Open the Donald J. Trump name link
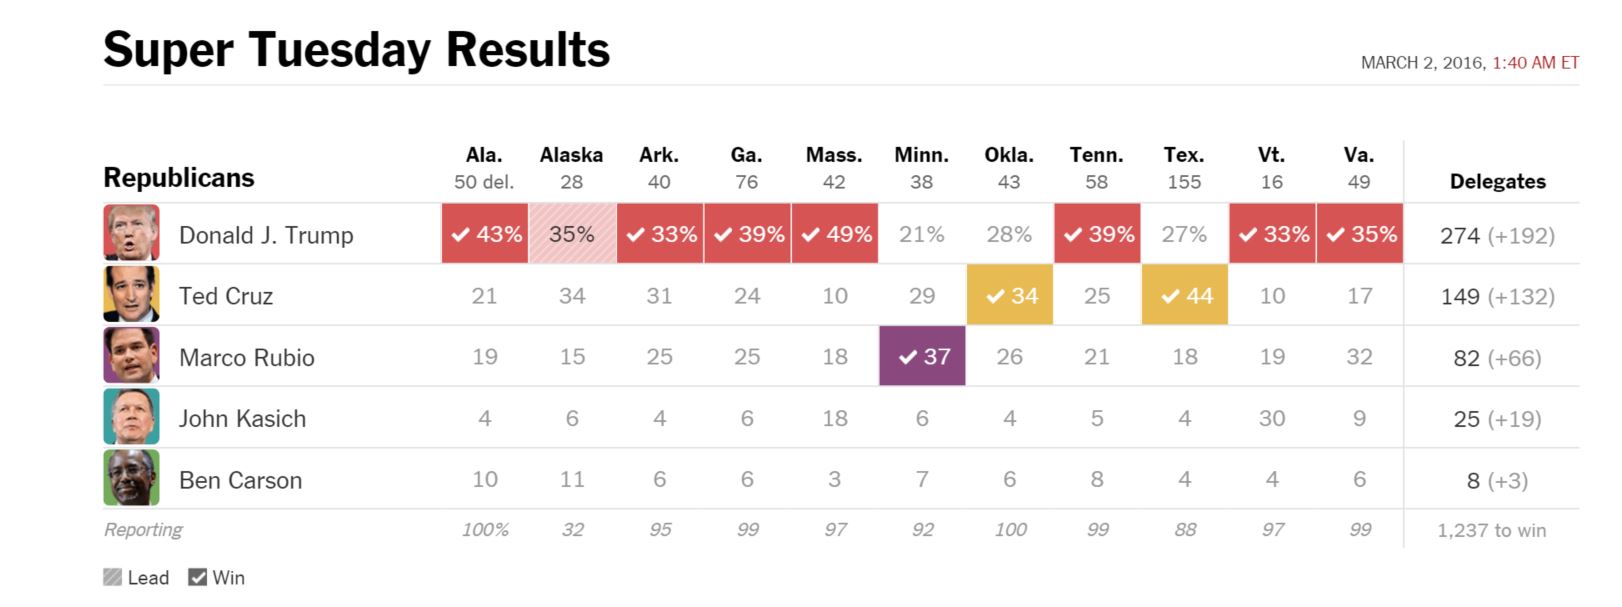 [x=266, y=235]
